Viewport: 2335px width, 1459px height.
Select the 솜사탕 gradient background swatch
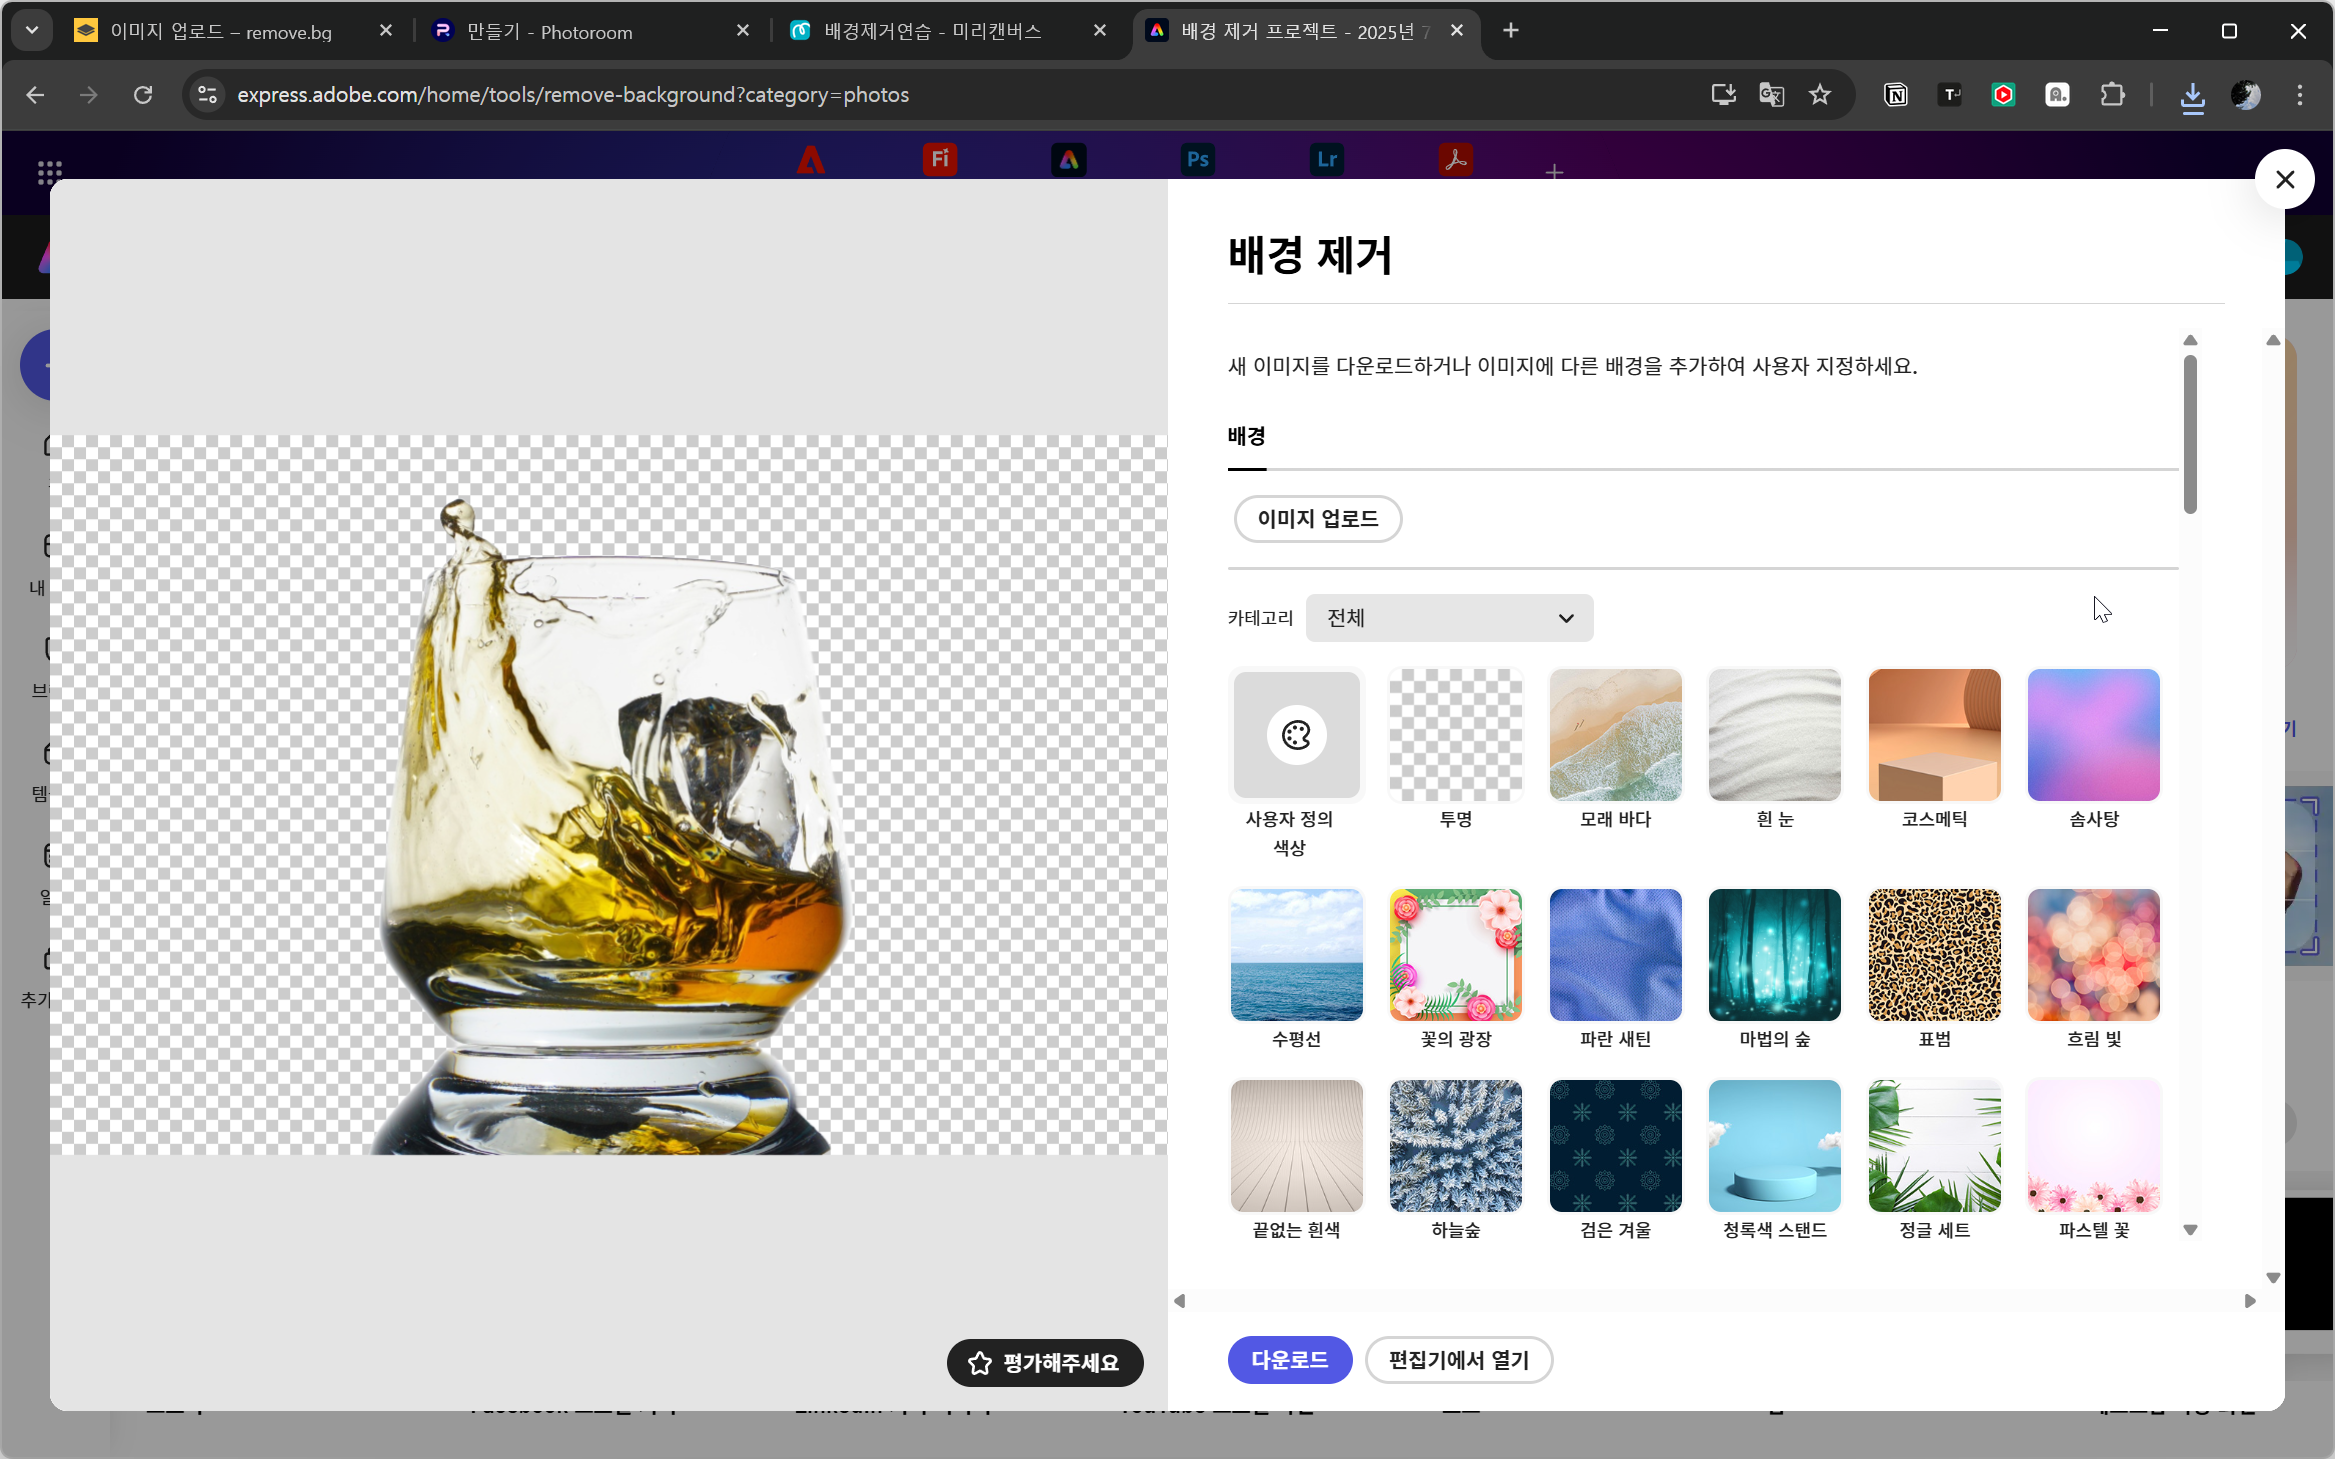tap(2093, 735)
